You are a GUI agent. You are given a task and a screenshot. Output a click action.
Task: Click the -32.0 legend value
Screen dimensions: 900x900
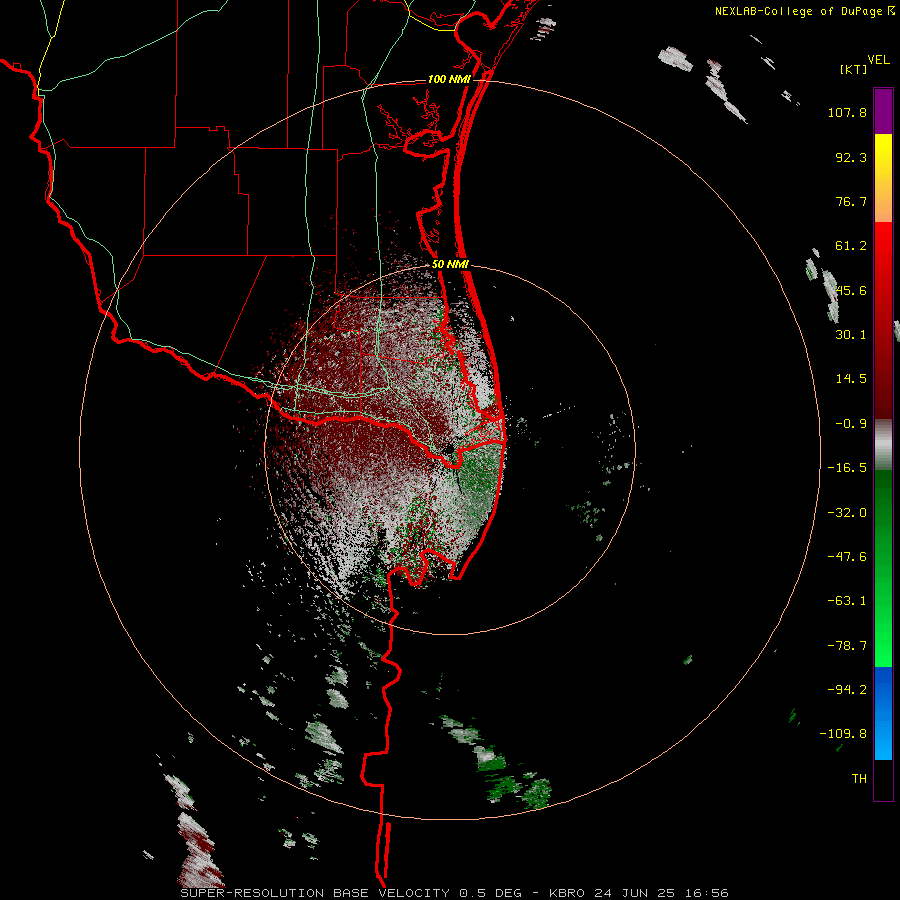[847, 513]
